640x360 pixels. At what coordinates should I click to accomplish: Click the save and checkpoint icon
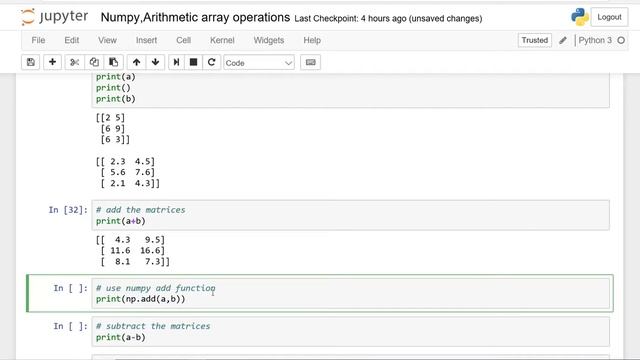click(x=31, y=62)
